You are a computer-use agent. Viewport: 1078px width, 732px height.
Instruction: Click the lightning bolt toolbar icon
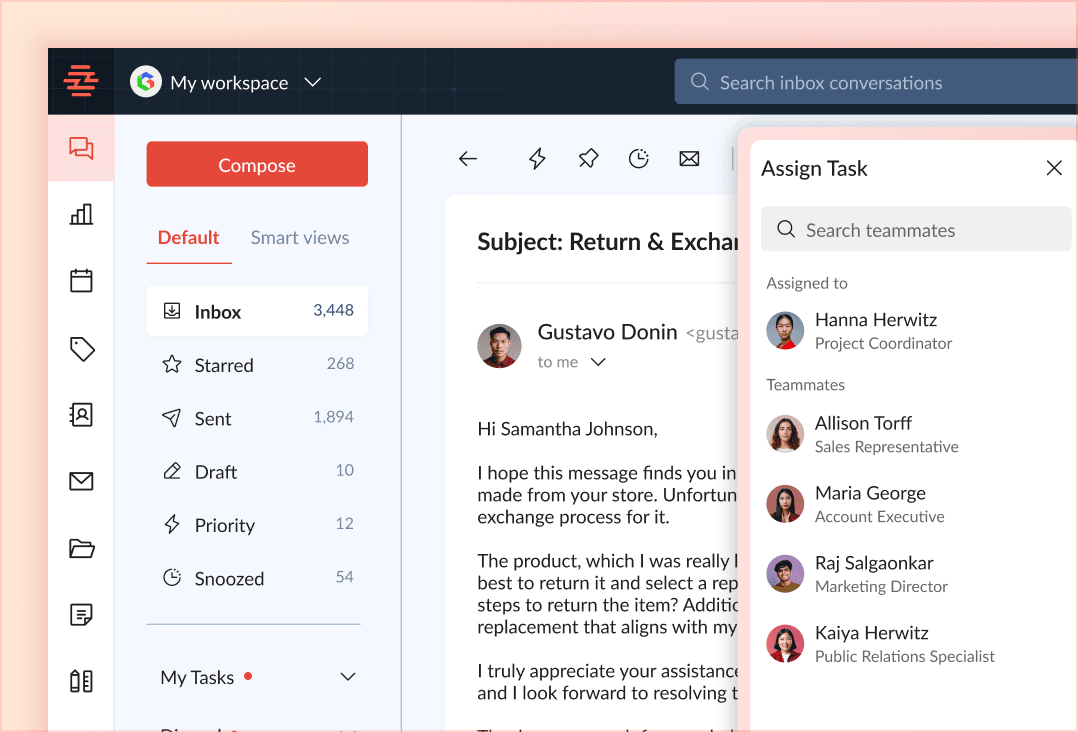537,159
